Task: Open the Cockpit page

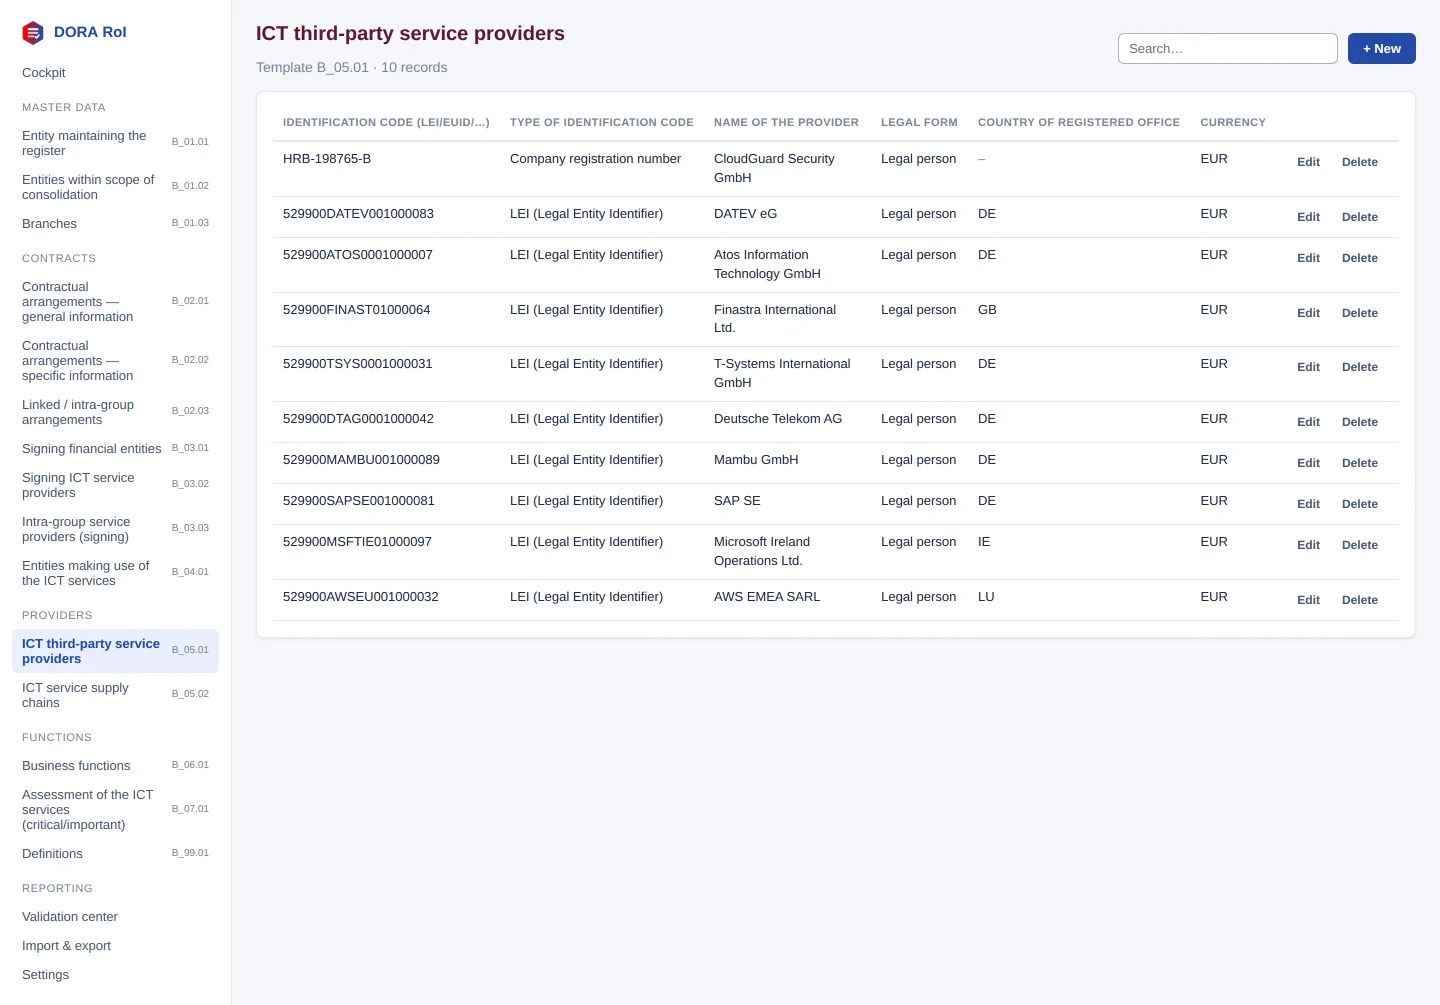Action: (x=115, y=73)
